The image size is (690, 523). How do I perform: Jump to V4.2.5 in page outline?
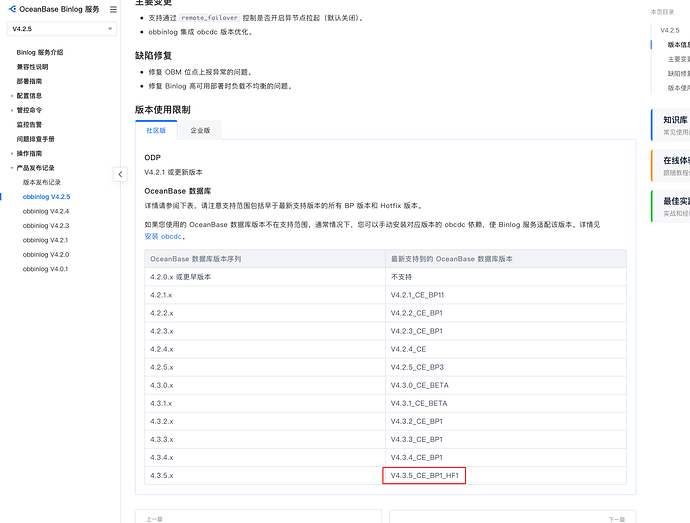click(670, 30)
